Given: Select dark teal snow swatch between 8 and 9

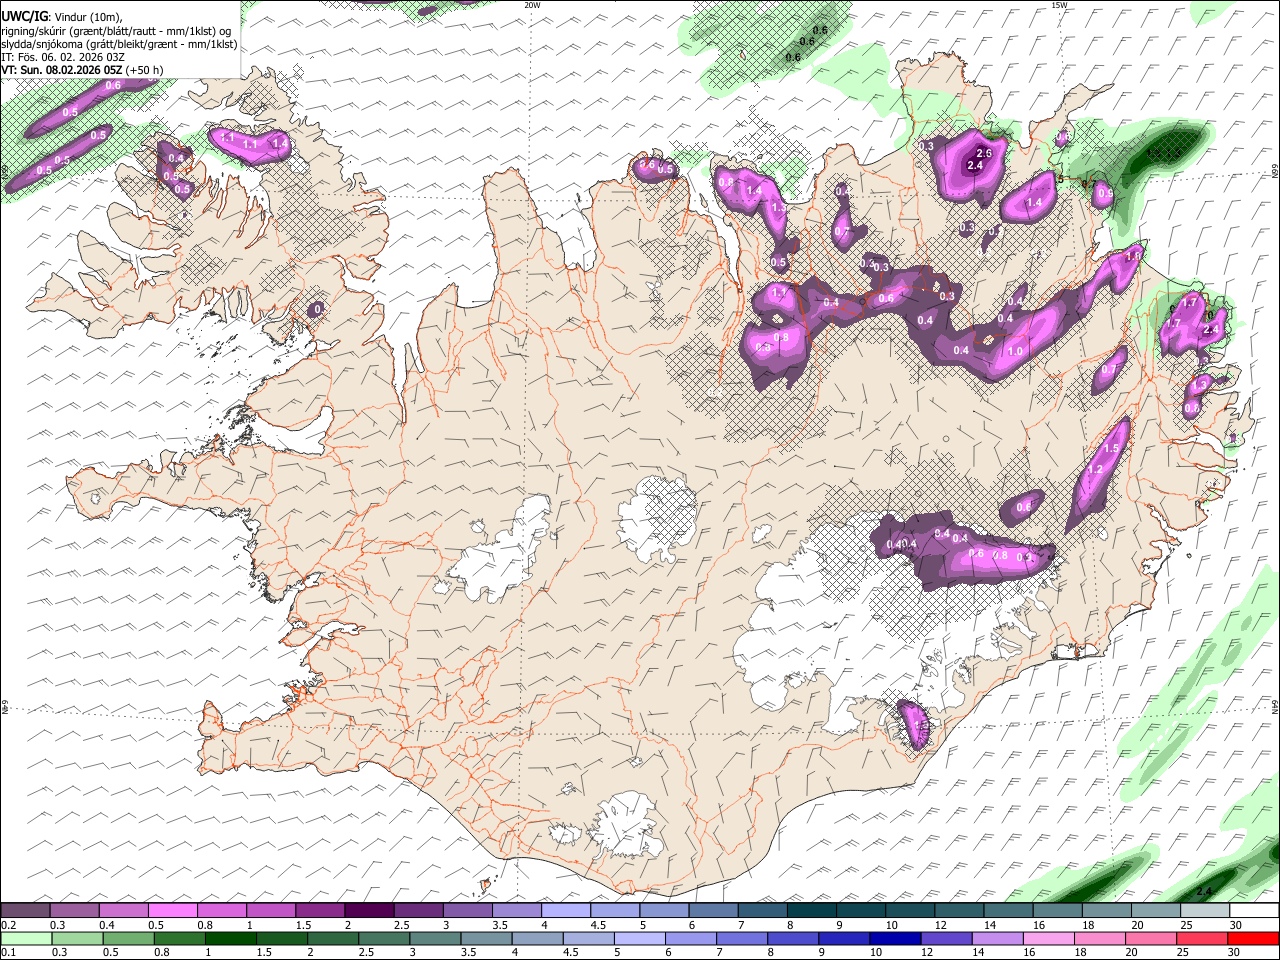Looking at the screenshot, I should click(x=812, y=911).
